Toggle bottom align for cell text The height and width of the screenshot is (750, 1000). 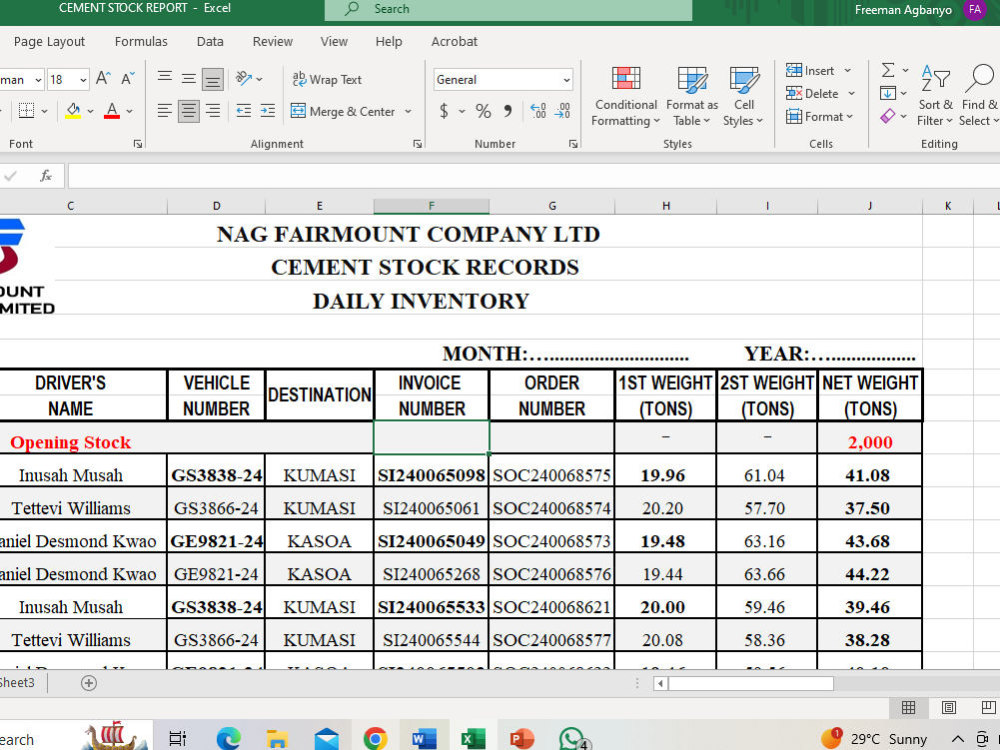[212, 79]
